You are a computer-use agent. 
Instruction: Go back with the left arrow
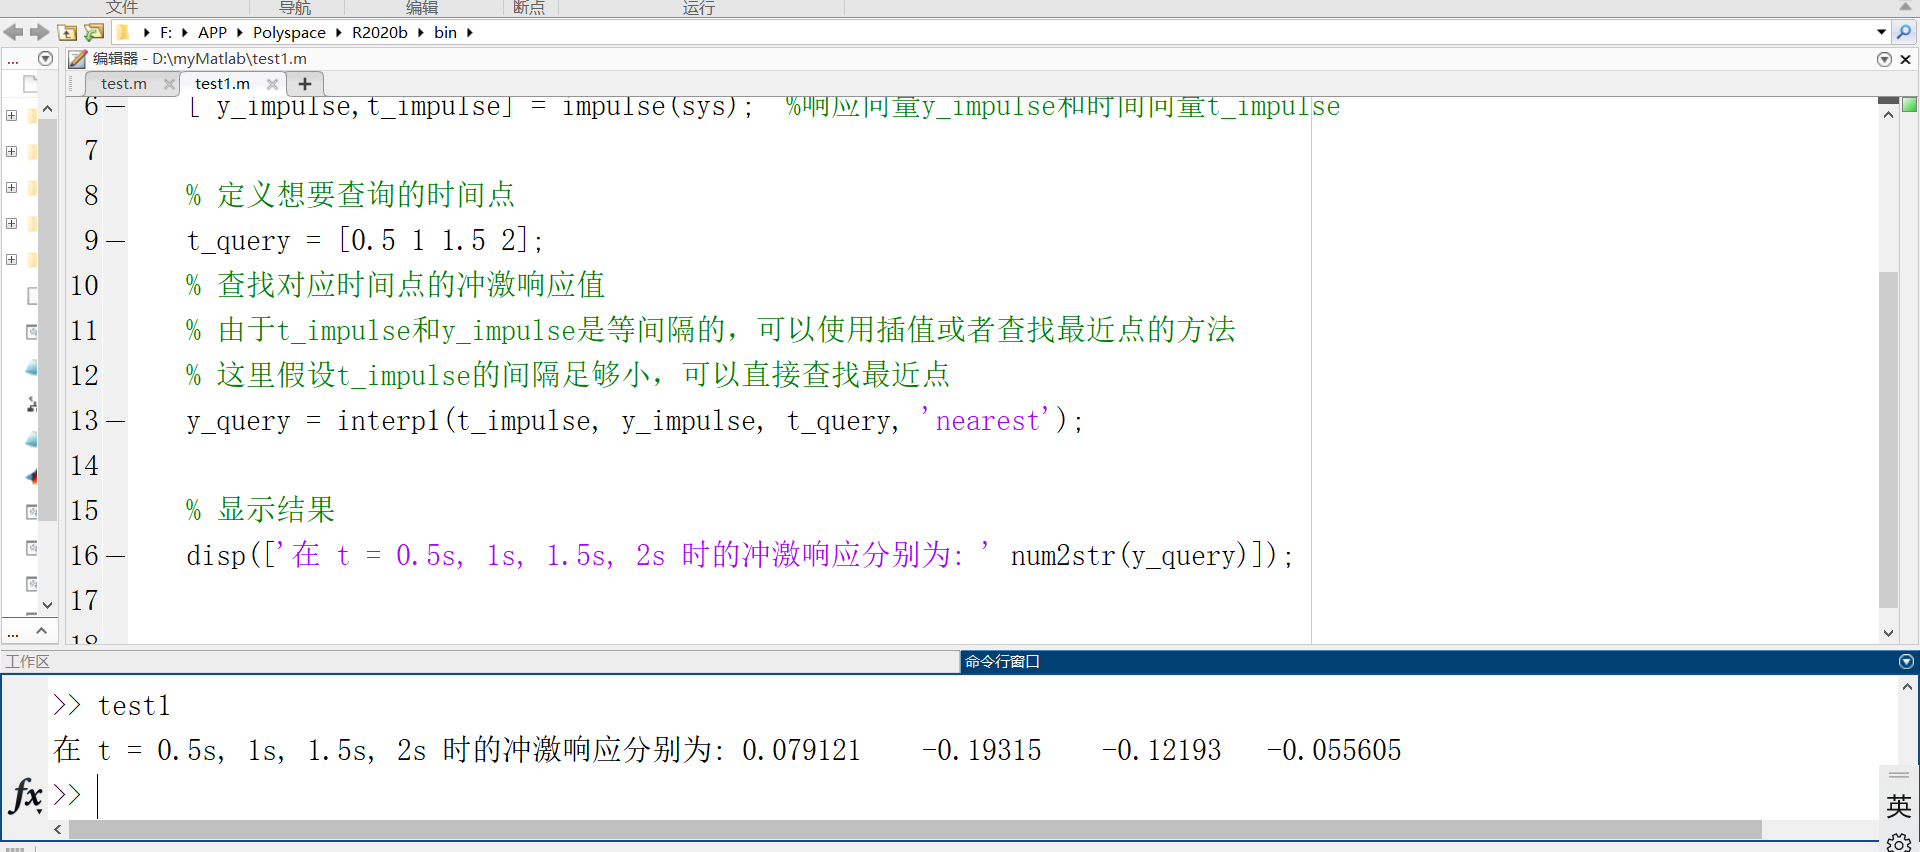pyautogui.click(x=13, y=32)
